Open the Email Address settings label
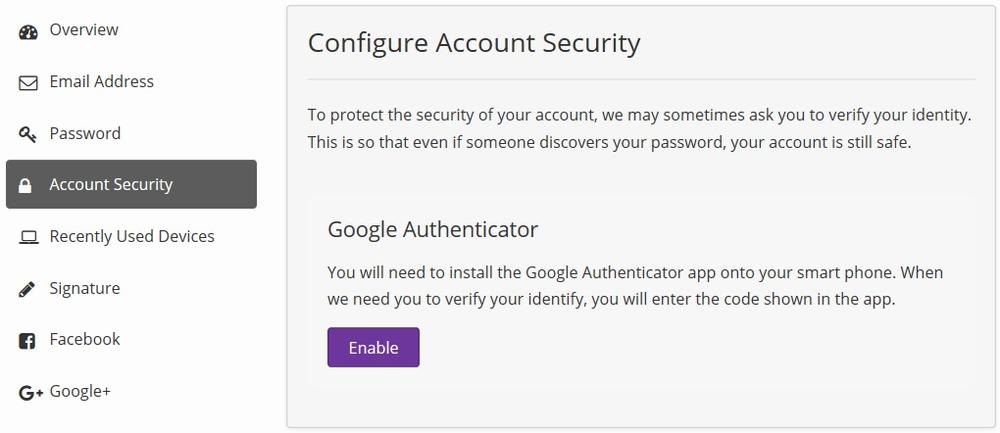This screenshot has height=433, width=1000. point(101,82)
